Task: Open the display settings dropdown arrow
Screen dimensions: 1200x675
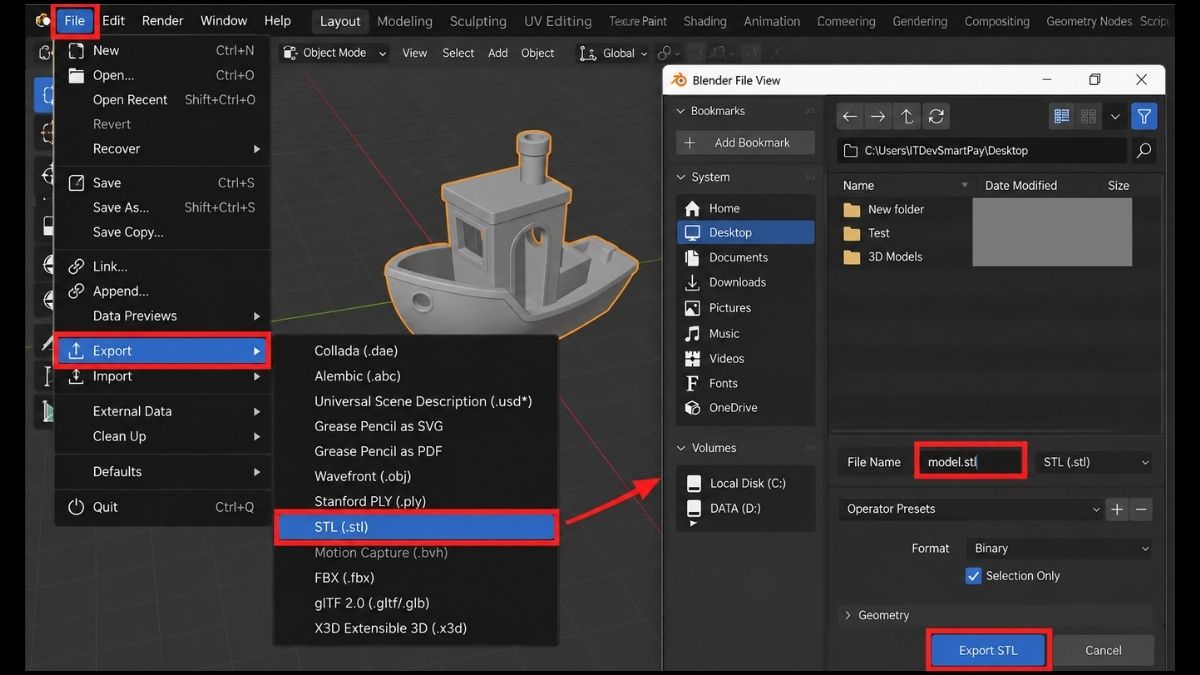Action: point(1115,116)
